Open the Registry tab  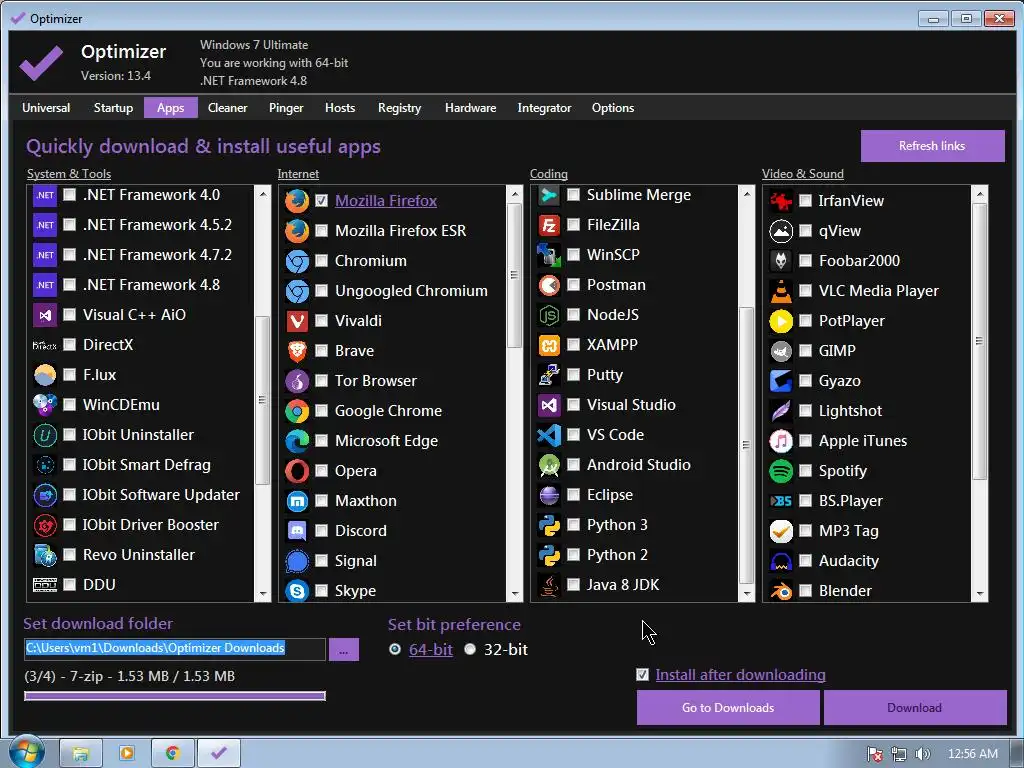(x=400, y=108)
